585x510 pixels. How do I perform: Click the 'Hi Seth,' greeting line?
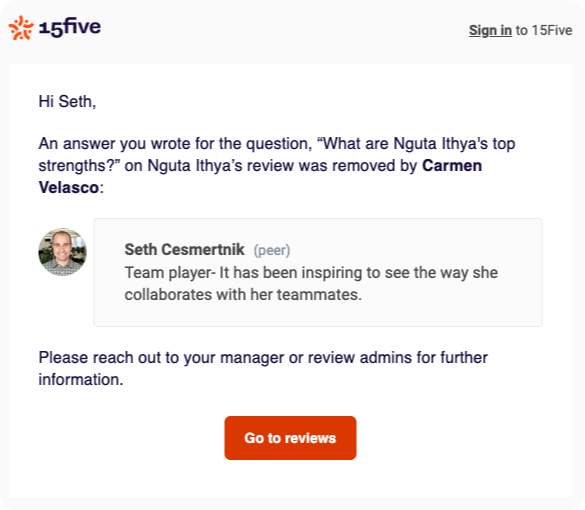67,101
